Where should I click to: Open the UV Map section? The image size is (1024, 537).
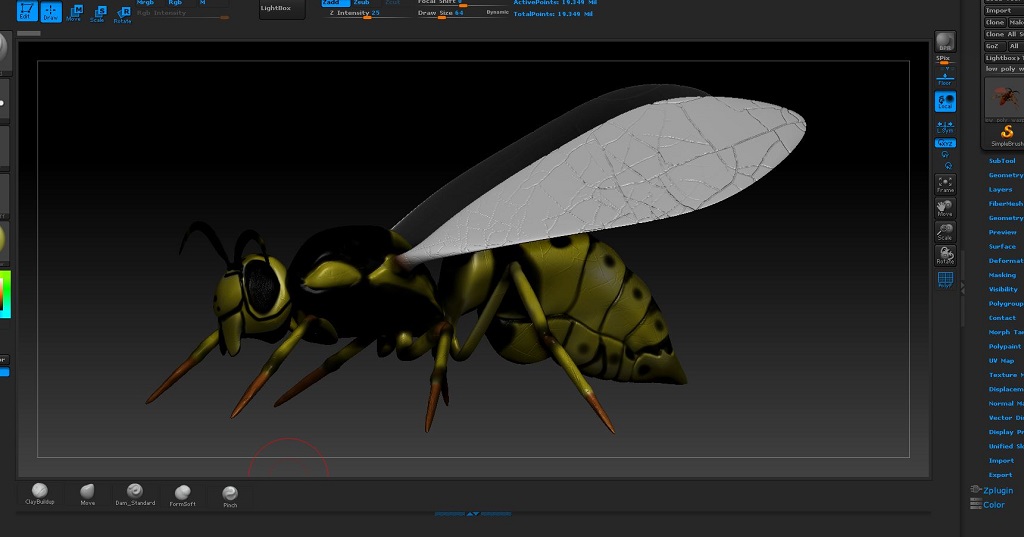tap(1001, 361)
